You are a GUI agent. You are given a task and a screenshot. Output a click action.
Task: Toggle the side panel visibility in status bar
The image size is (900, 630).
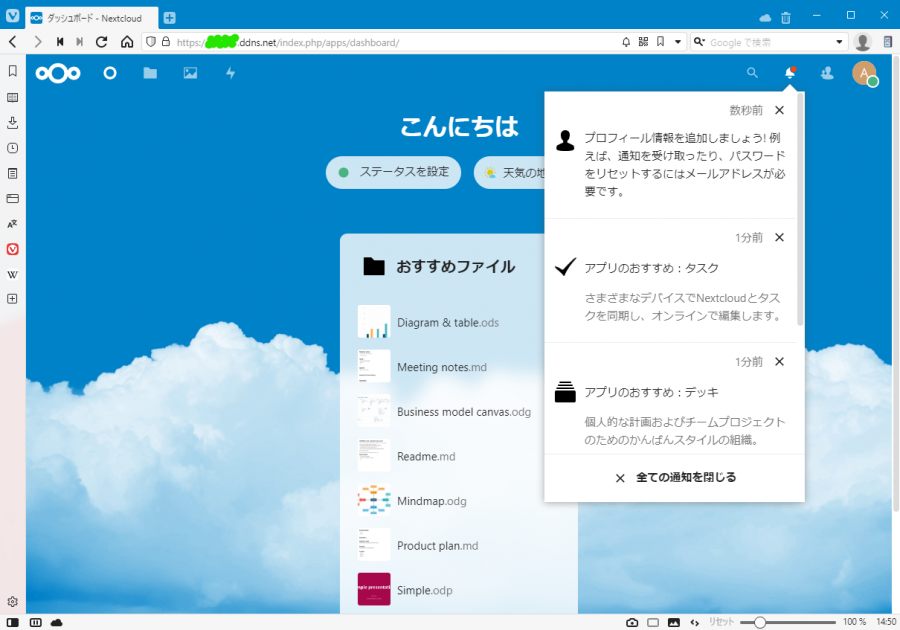tap(13, 622)
